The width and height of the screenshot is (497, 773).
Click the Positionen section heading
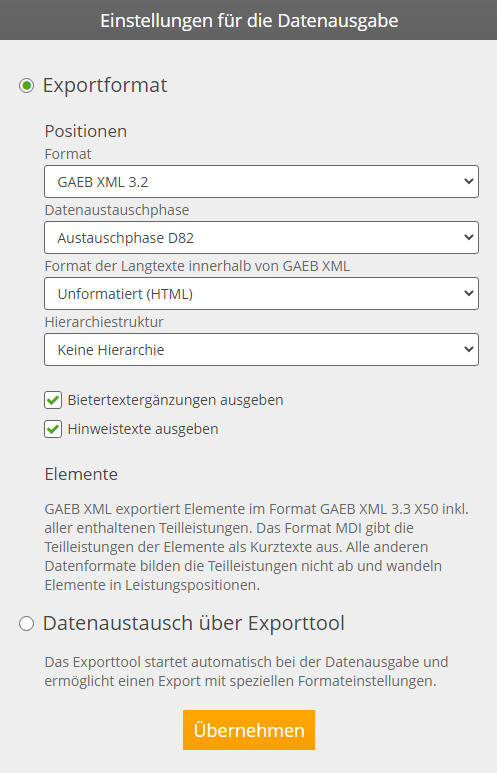point(86,131)
